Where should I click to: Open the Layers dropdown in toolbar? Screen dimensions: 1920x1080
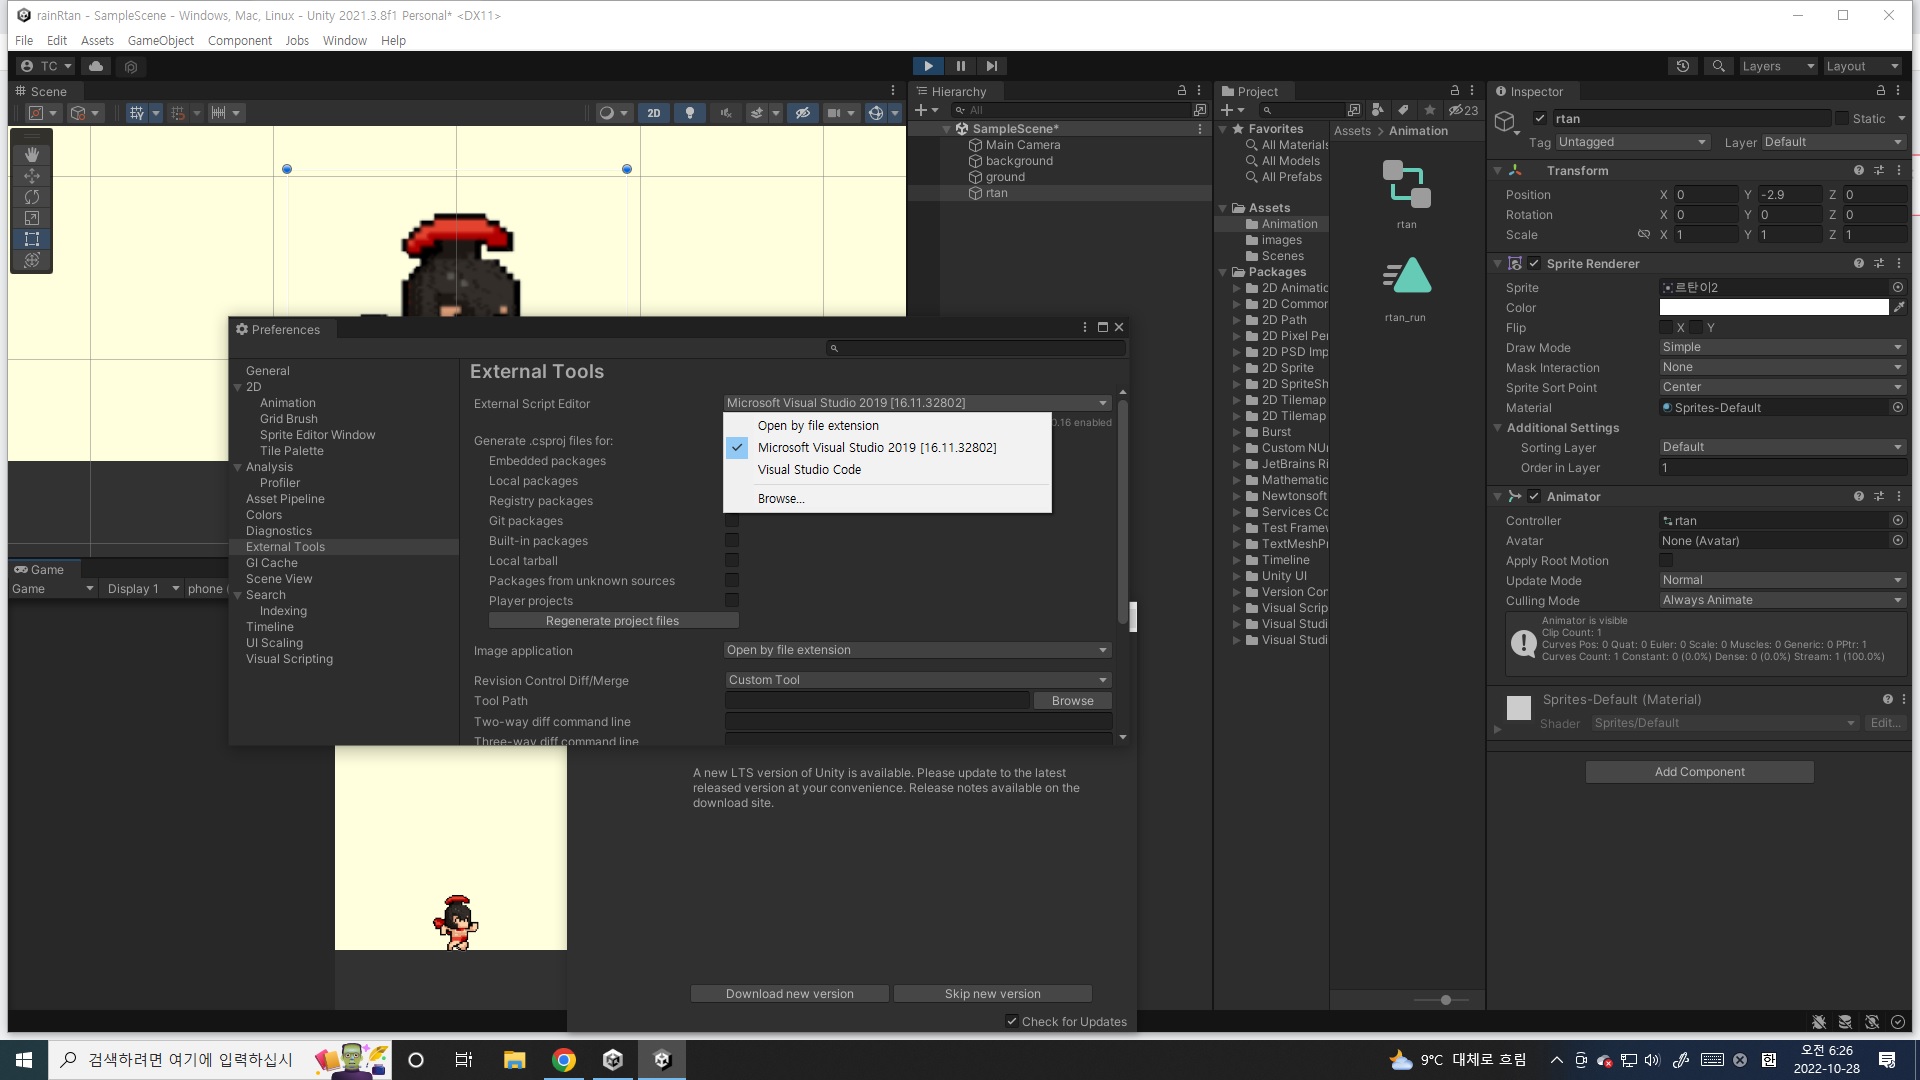coord(1778,66)
